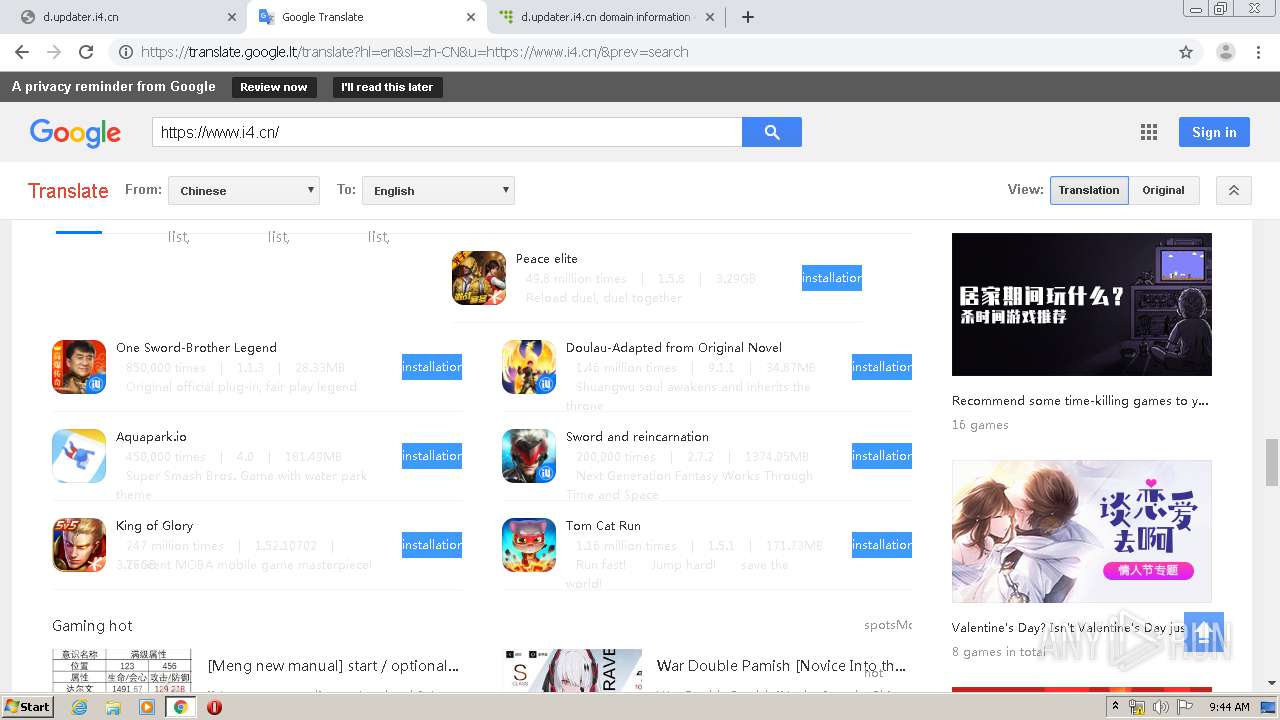Viewport: 1280px width, 720px height.
Task: Install Aquapark.io
Action: coord(432,456)
